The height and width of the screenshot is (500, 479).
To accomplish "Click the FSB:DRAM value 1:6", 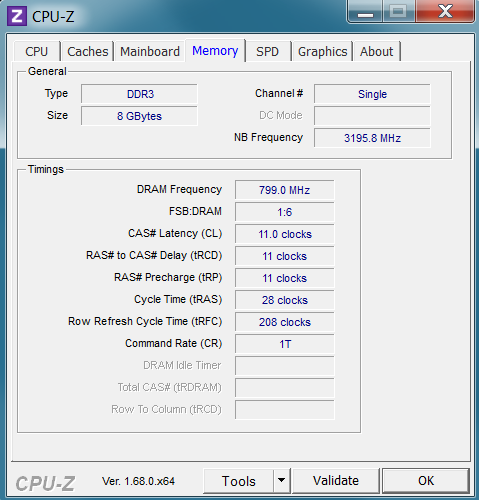I will tap(285, 212).
